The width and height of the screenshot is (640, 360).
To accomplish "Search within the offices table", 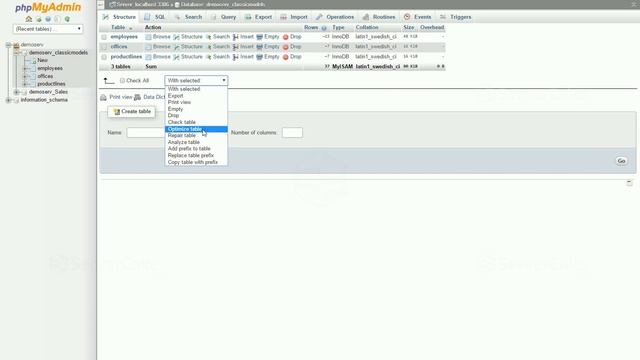I will [x=218, y=47].
